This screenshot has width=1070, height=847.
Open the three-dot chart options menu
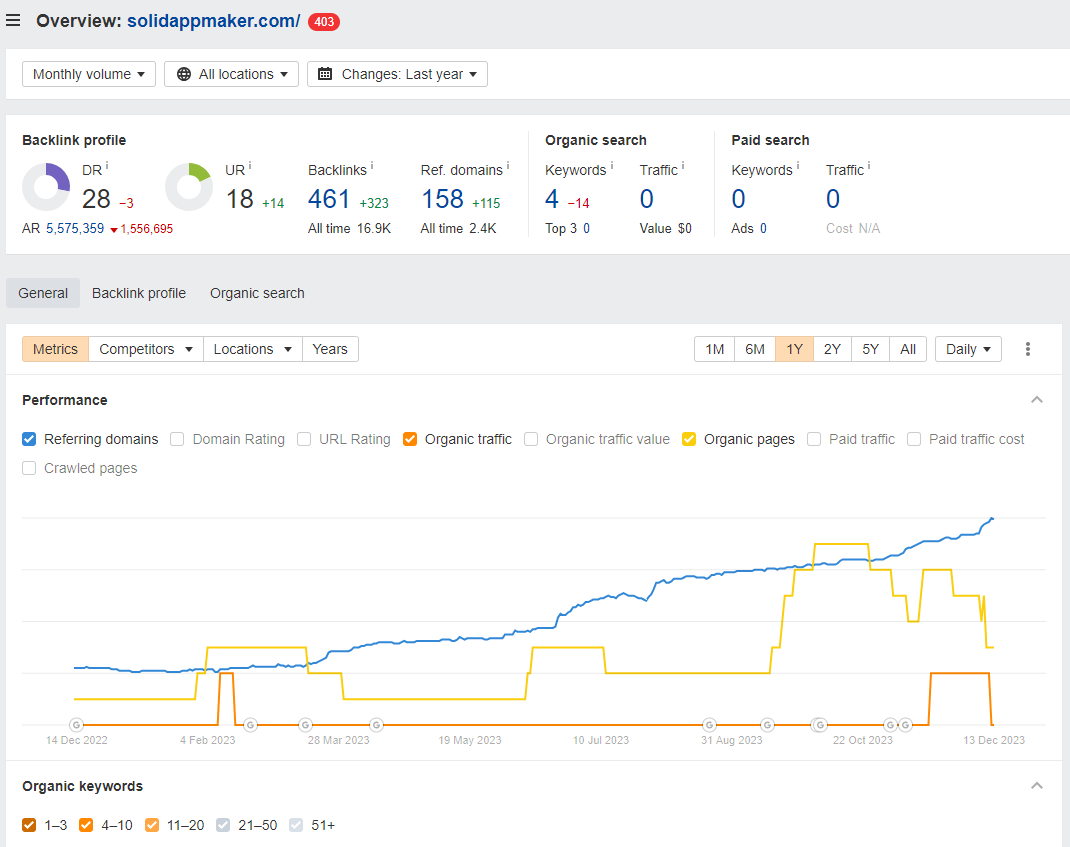[x=1028, y=349]
